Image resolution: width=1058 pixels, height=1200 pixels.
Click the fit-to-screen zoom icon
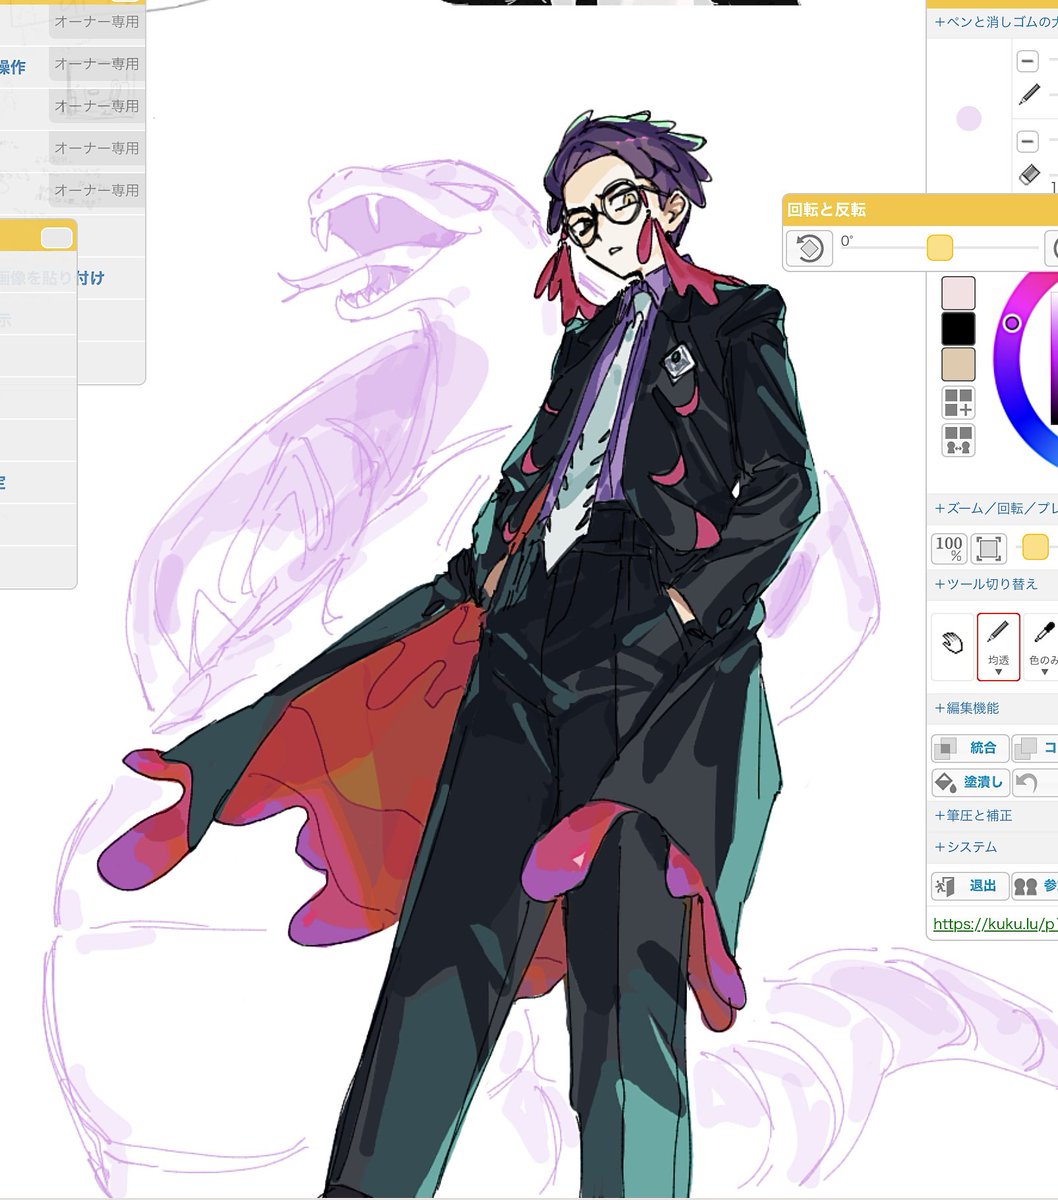[x=988, y=548]
